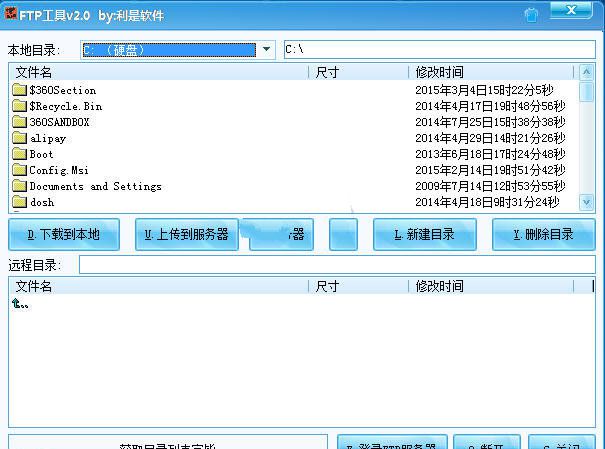Select the $Recycle.Bin folder icon
The width and height of the screenshot is (605, 449).
(19, 106)
